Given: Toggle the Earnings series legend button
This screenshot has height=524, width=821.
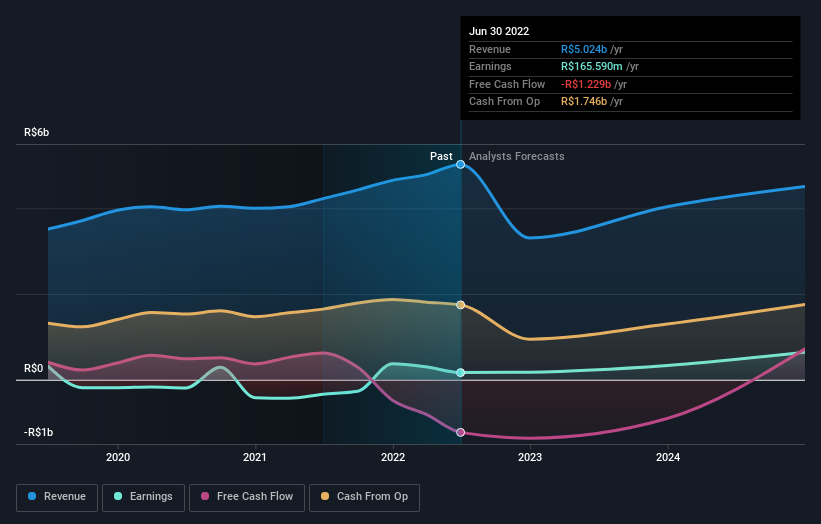Looking at the screenshot, I should click(143, 497).
